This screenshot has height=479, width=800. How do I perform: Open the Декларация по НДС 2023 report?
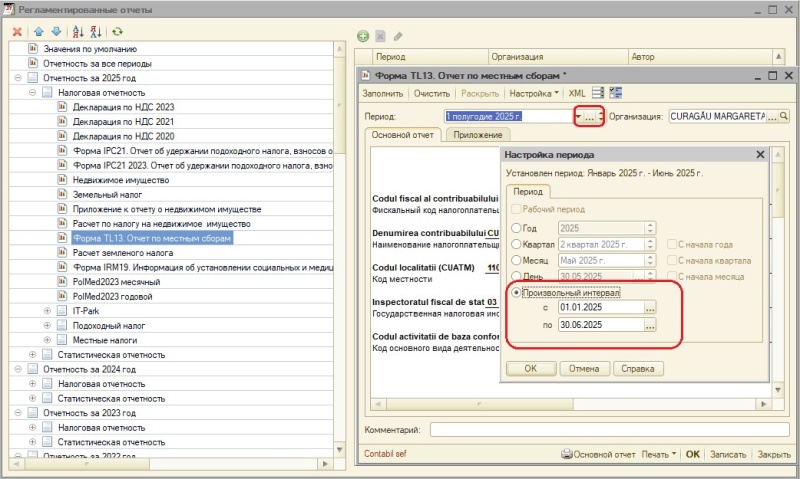[x=123, y=107]
